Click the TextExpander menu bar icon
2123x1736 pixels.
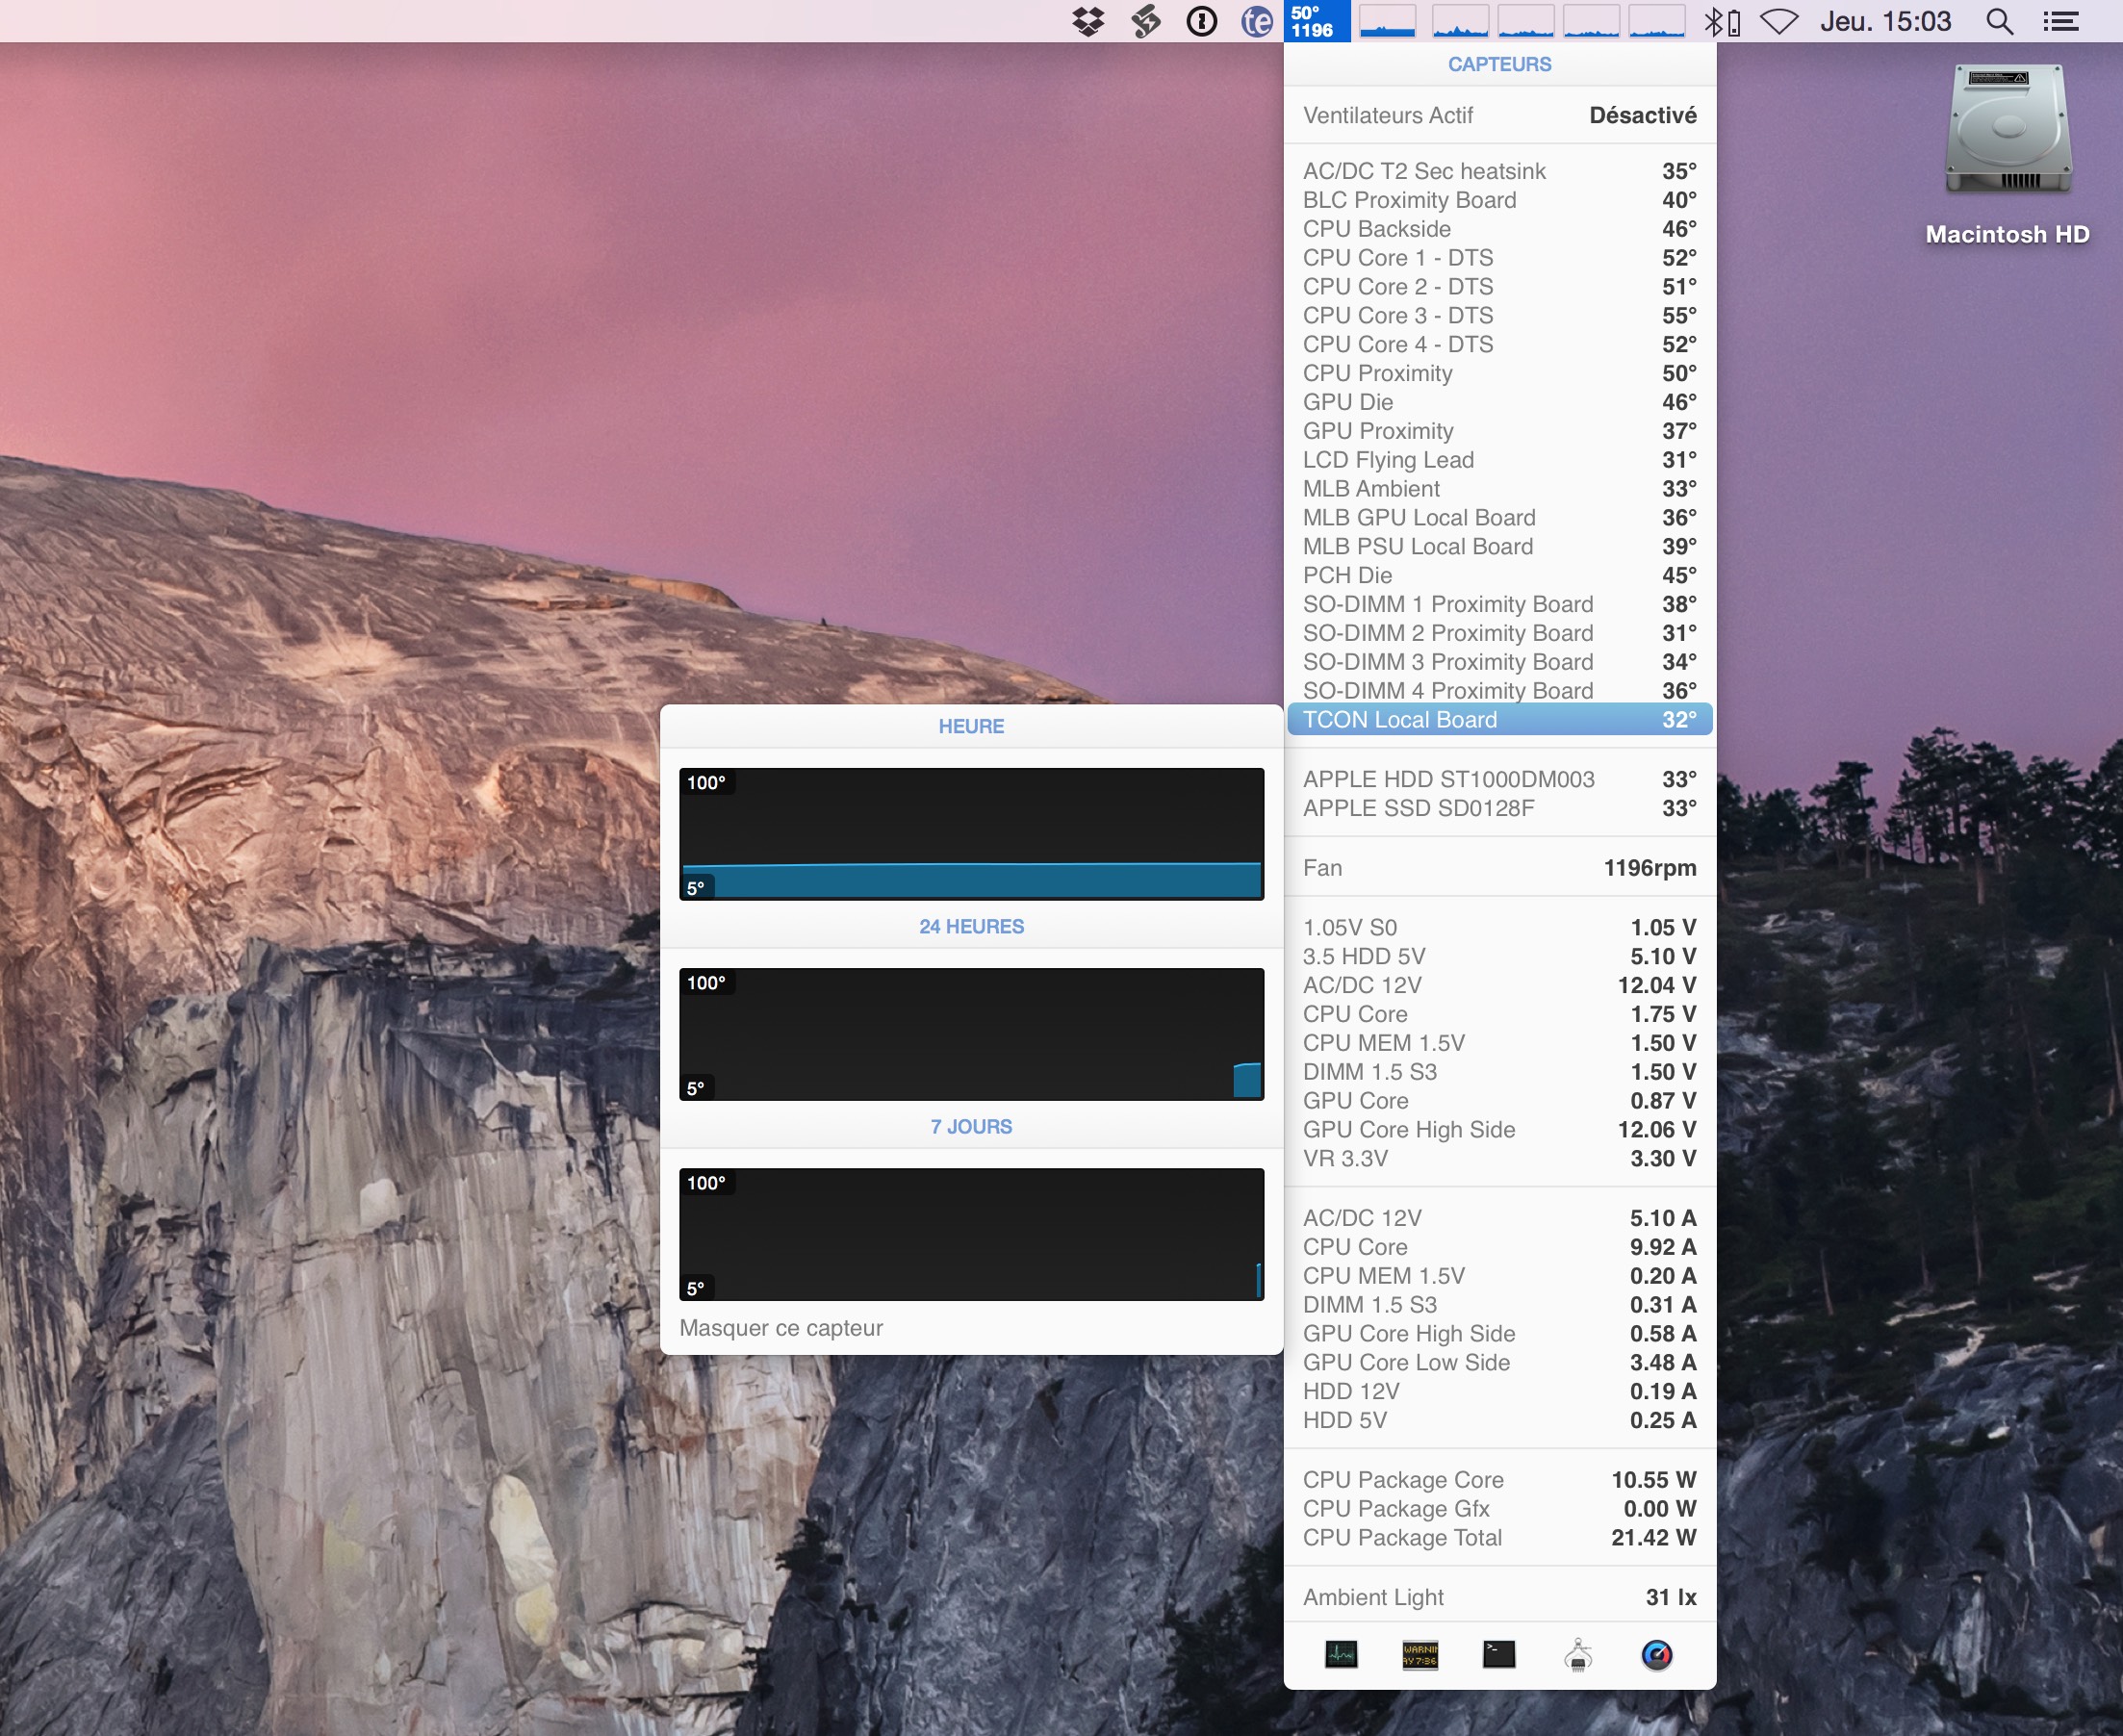coord(1256,21)
